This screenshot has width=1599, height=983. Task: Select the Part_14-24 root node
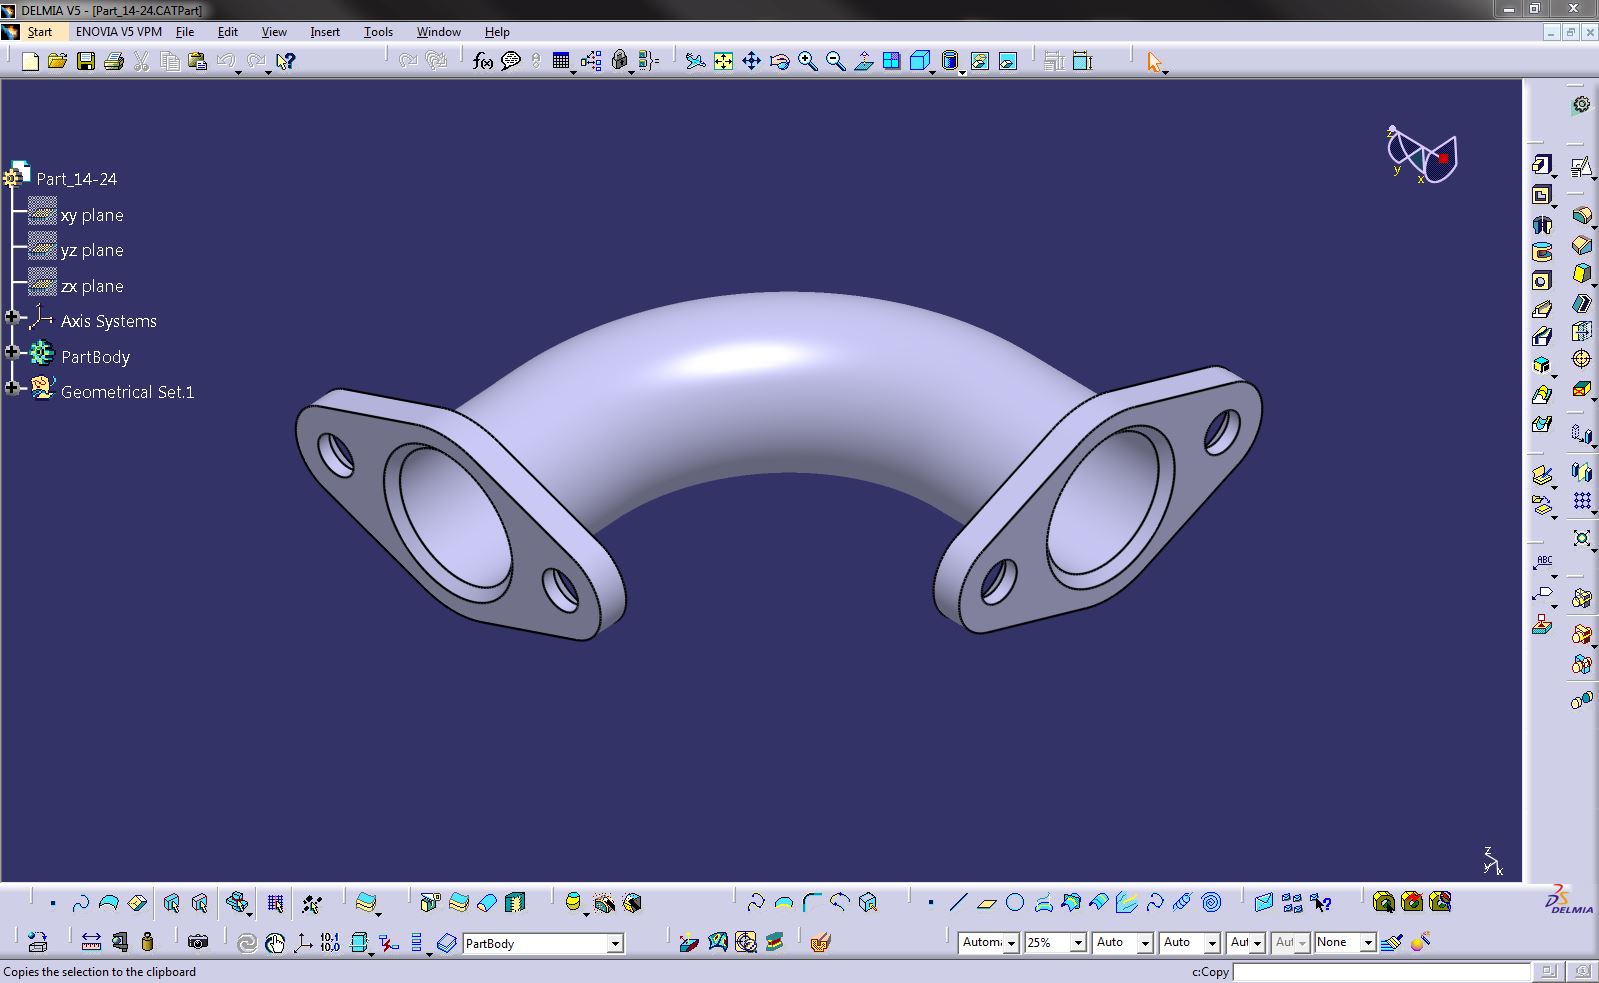(x=76, y=179)
